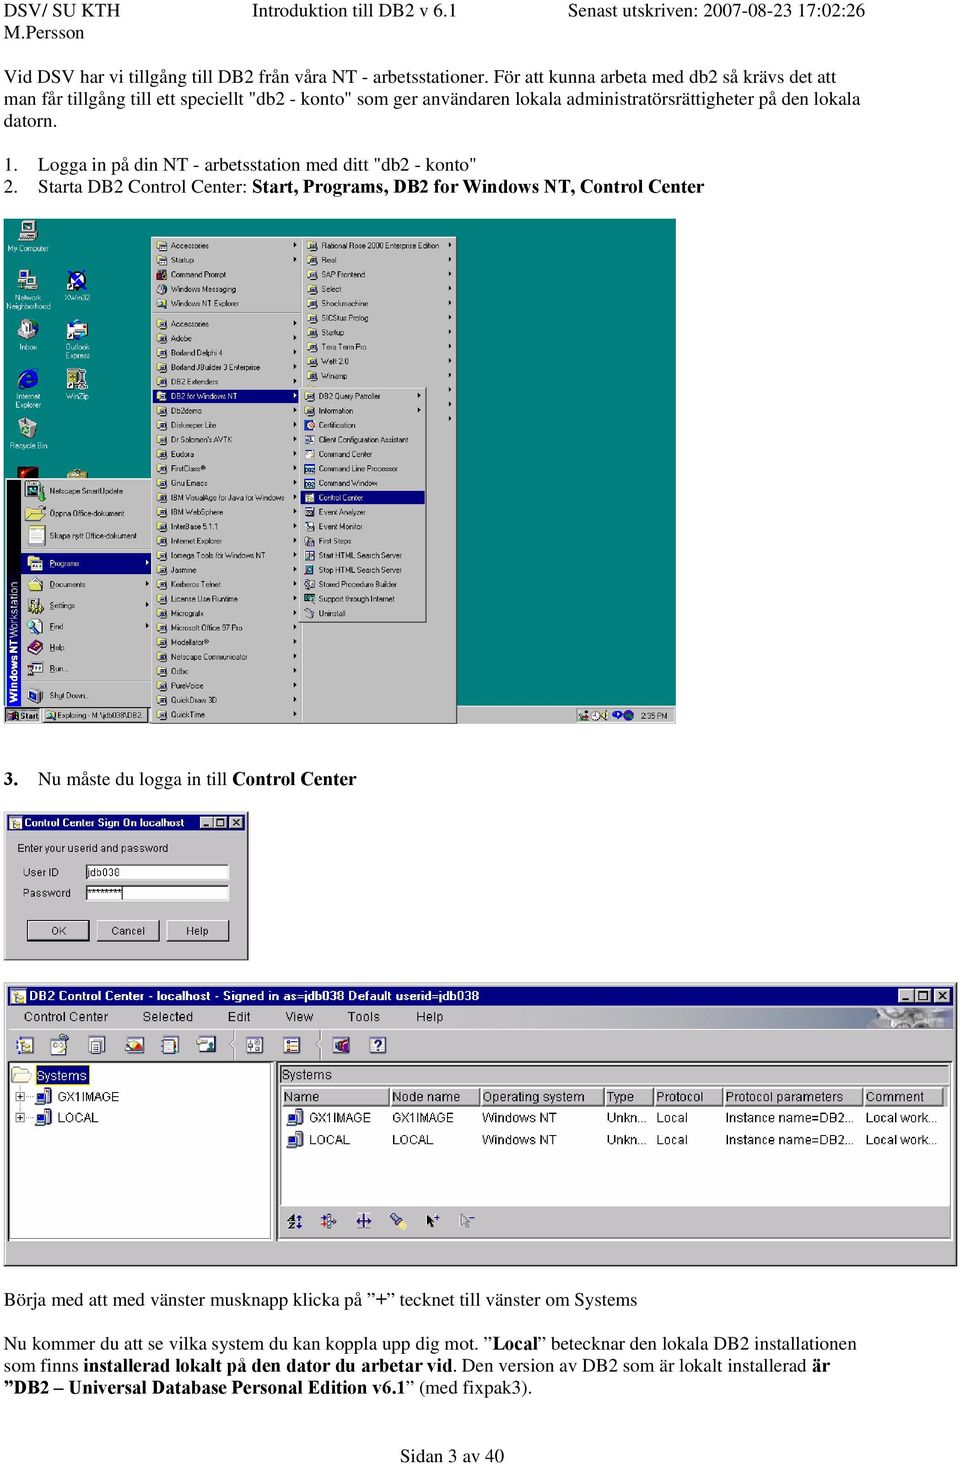Select the GX1IMAGE row in the Systems list

tap(614, 1117)
